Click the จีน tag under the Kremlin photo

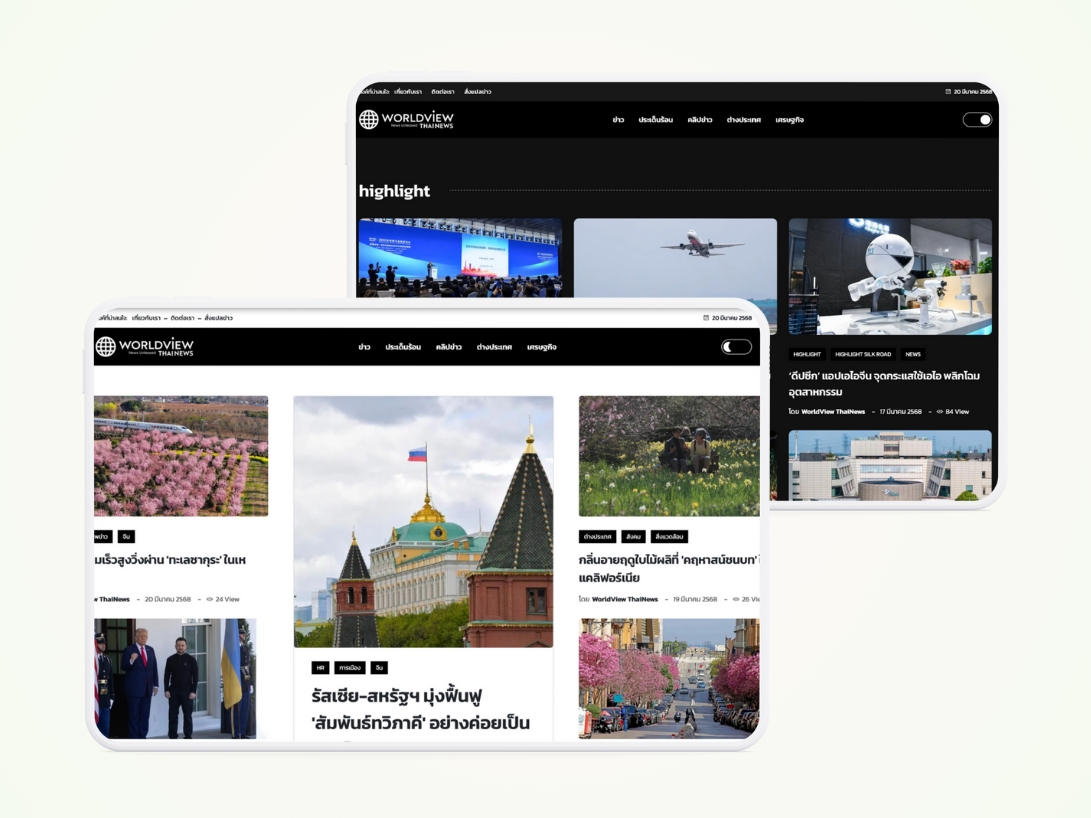point(379,668)
